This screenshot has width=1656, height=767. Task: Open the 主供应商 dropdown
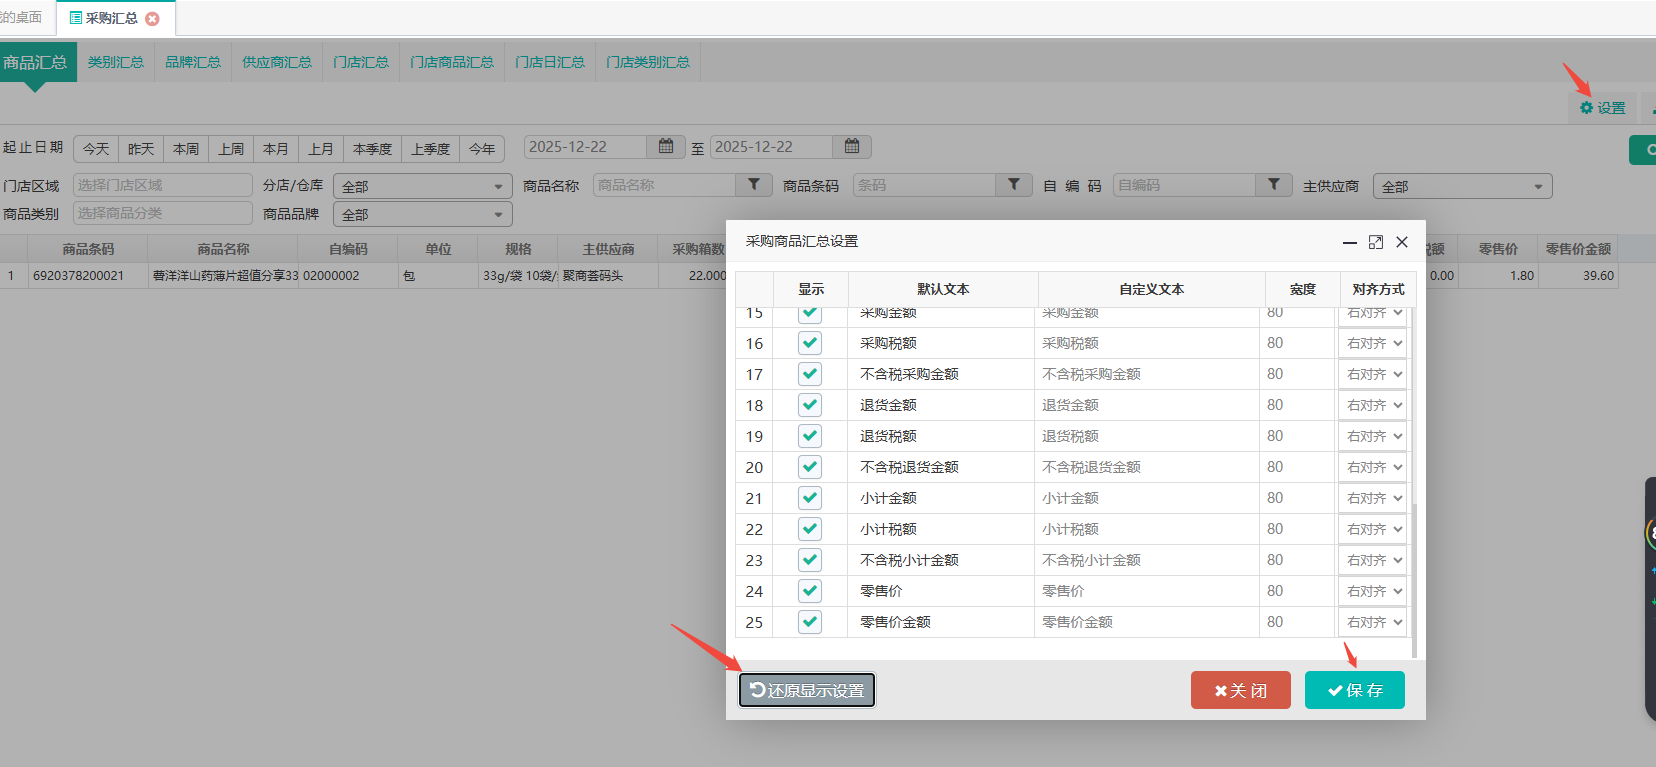tap(1466, 187)
